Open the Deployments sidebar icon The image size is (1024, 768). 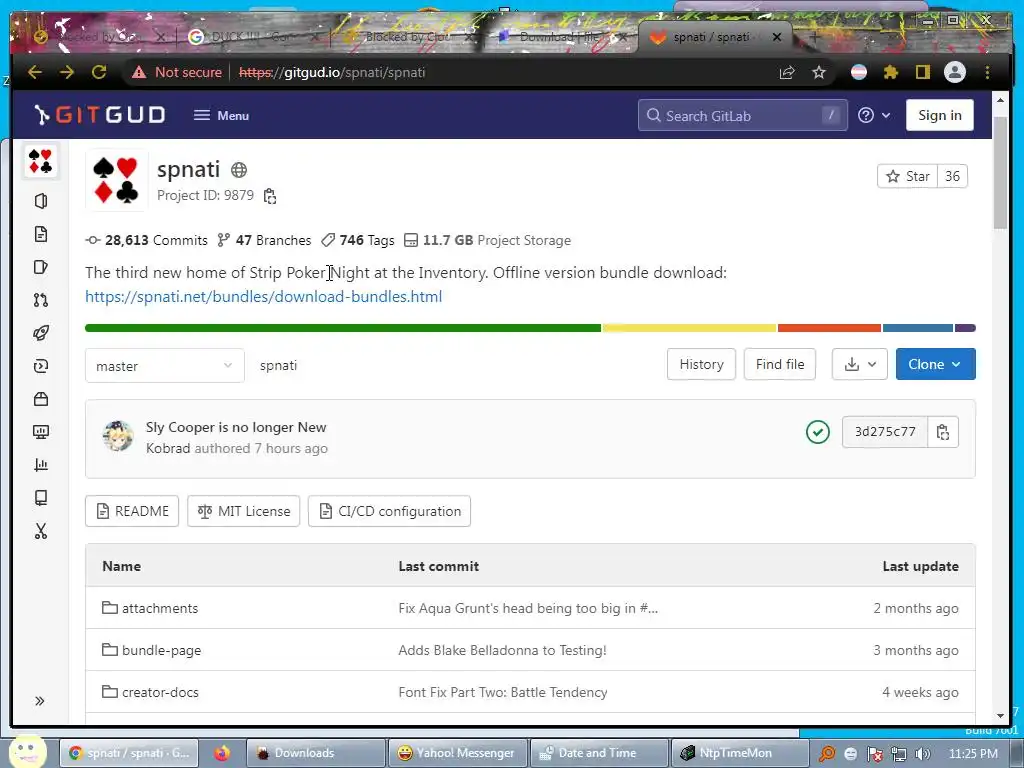tap(40, 366)
